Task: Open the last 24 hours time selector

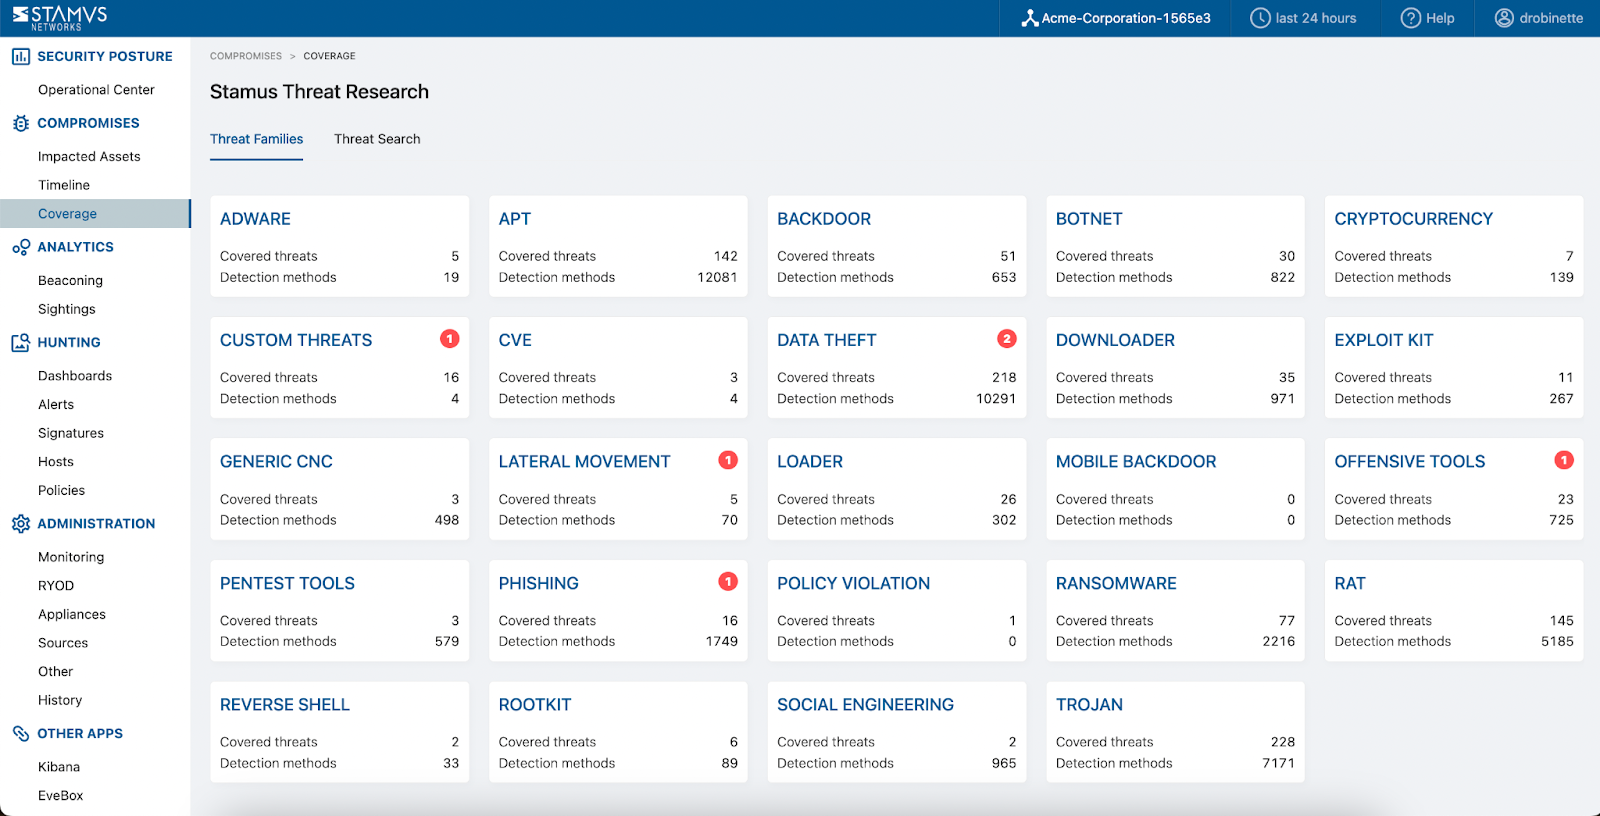Action: click(1304, 18)
